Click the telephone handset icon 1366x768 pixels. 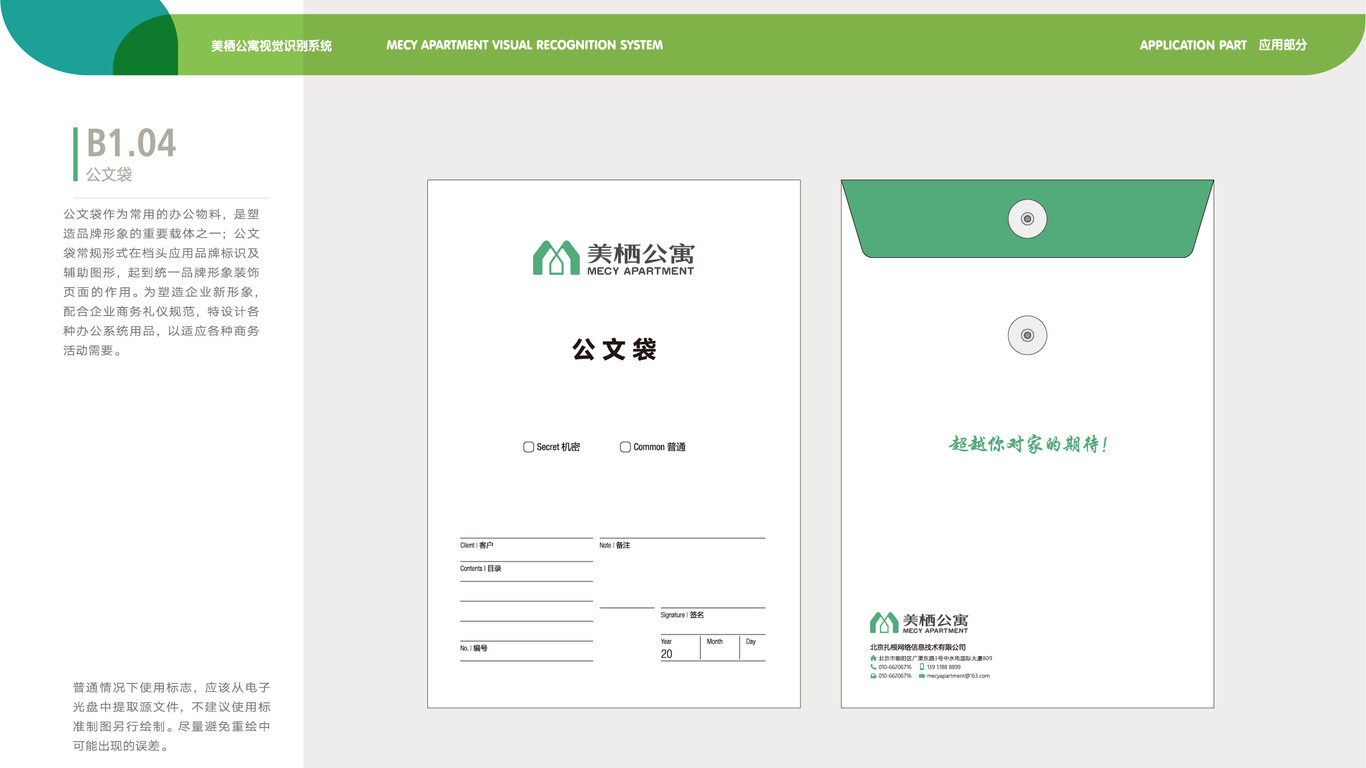[873, 667]
